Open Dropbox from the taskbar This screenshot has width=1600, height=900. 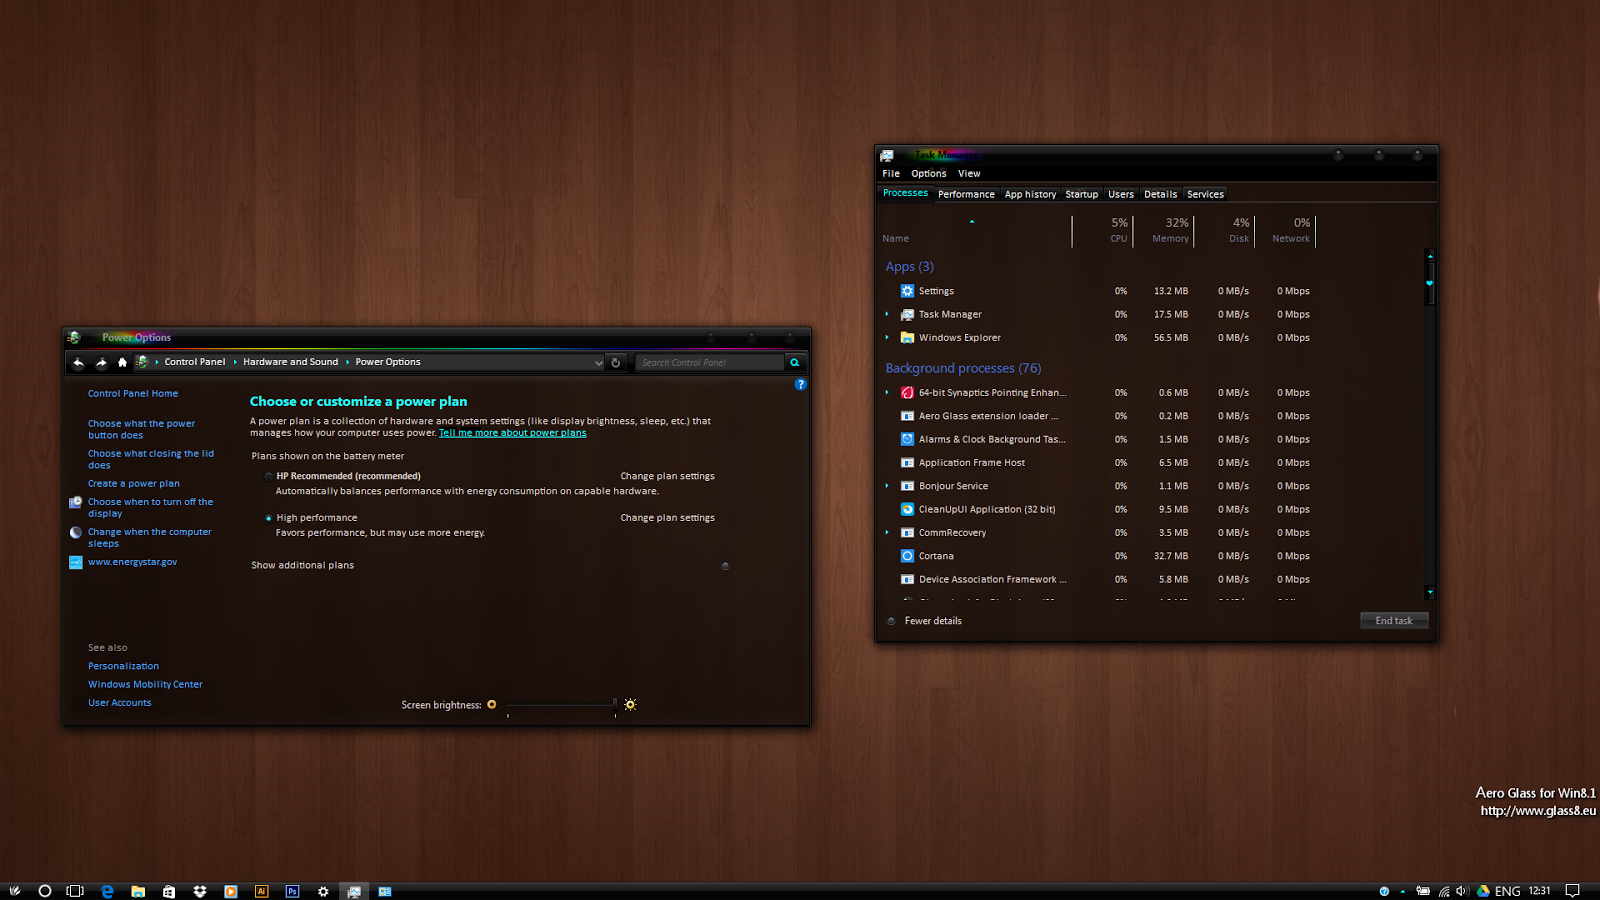coord(200,891)
